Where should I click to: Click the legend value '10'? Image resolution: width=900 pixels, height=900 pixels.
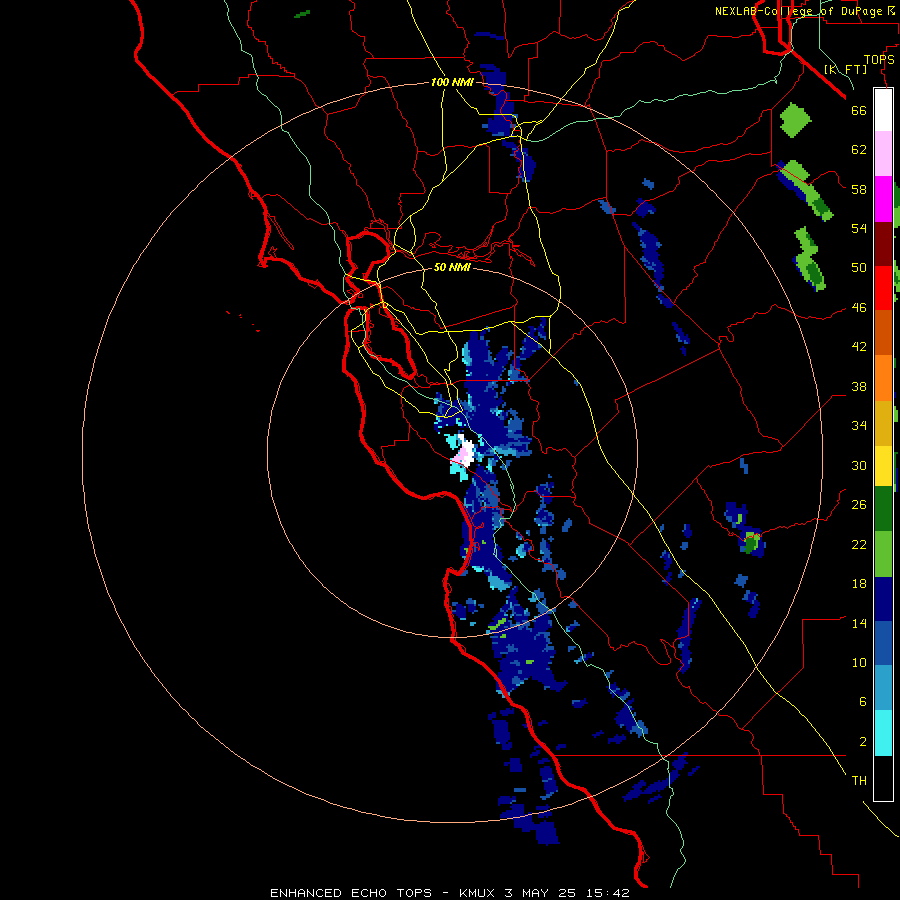(859, 662)
